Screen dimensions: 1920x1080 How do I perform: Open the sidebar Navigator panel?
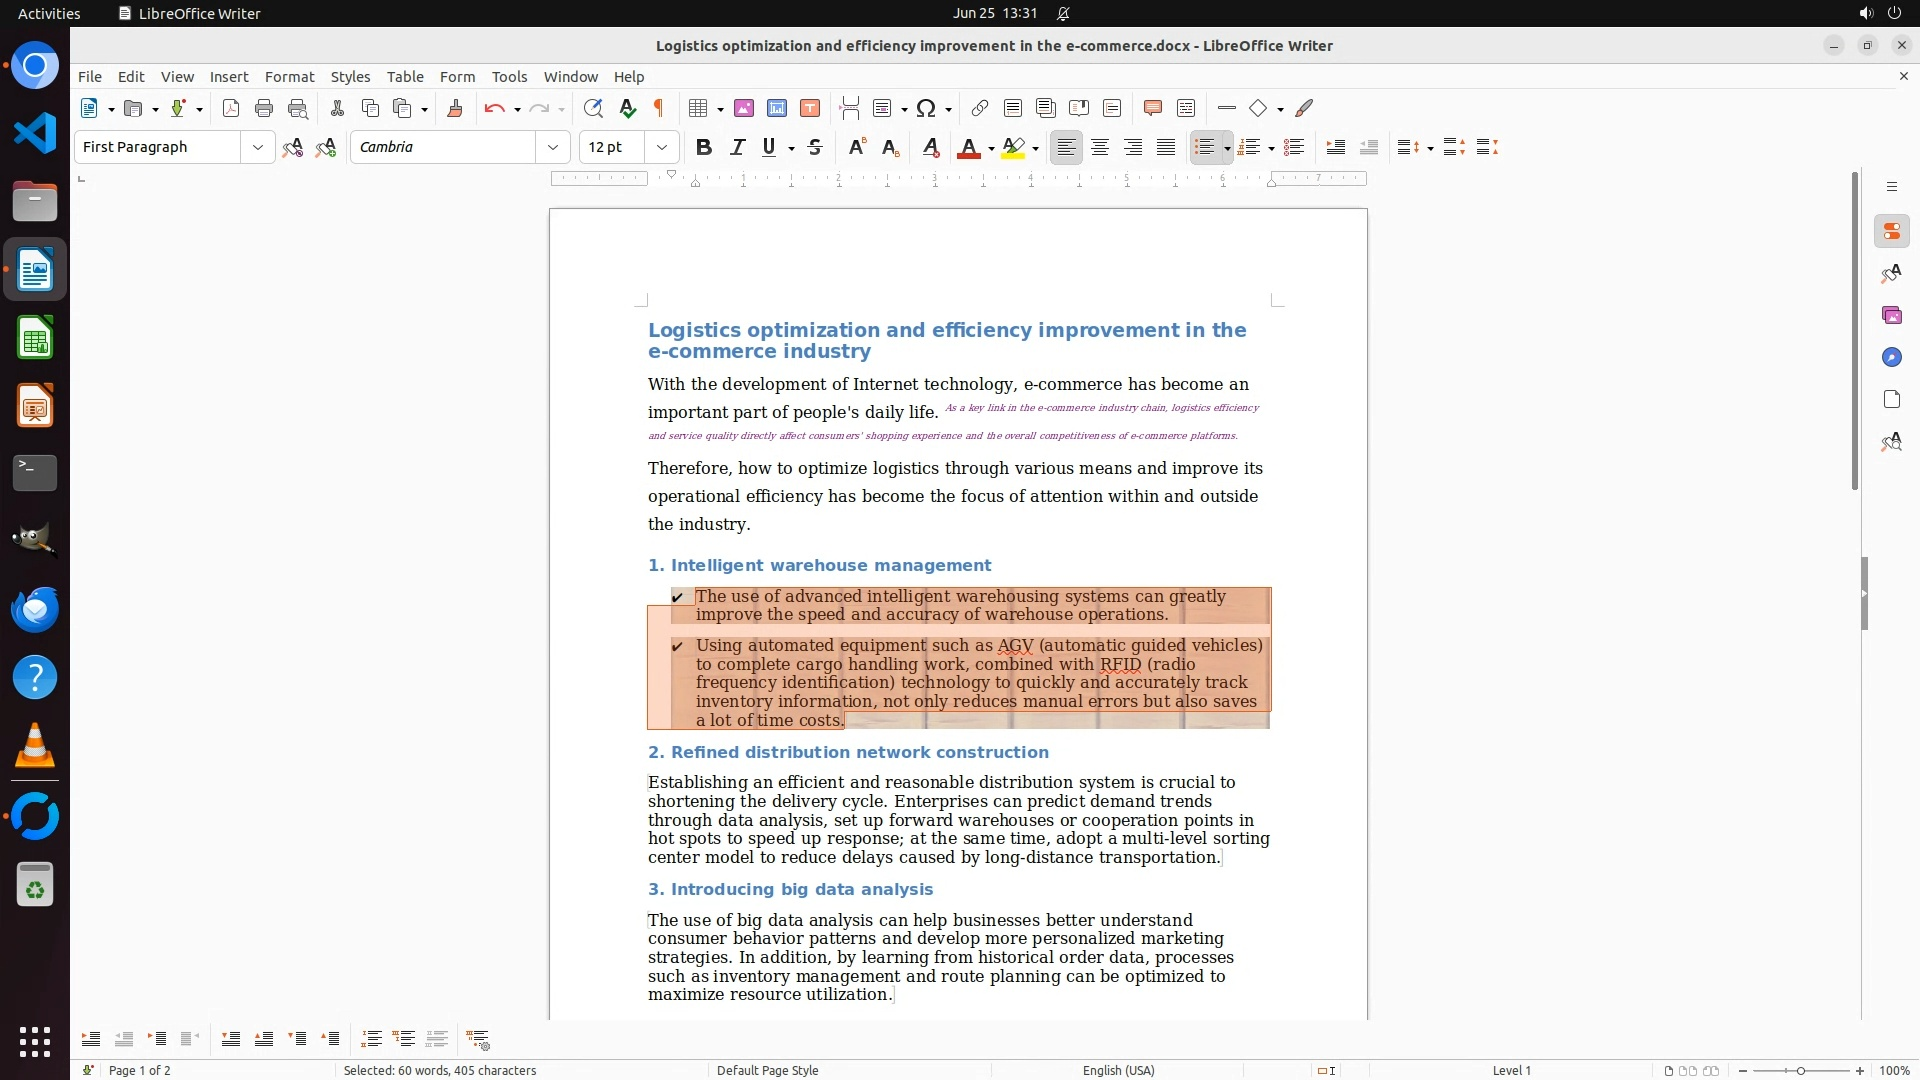coord(1891,358)
